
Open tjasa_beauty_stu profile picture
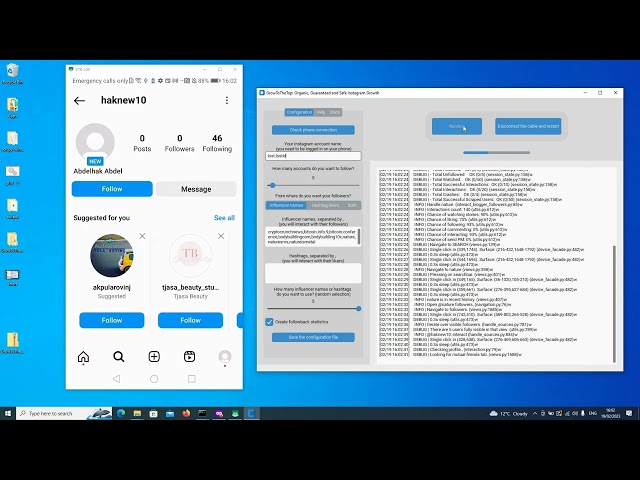pyautogui.click(x=191, y=256)
